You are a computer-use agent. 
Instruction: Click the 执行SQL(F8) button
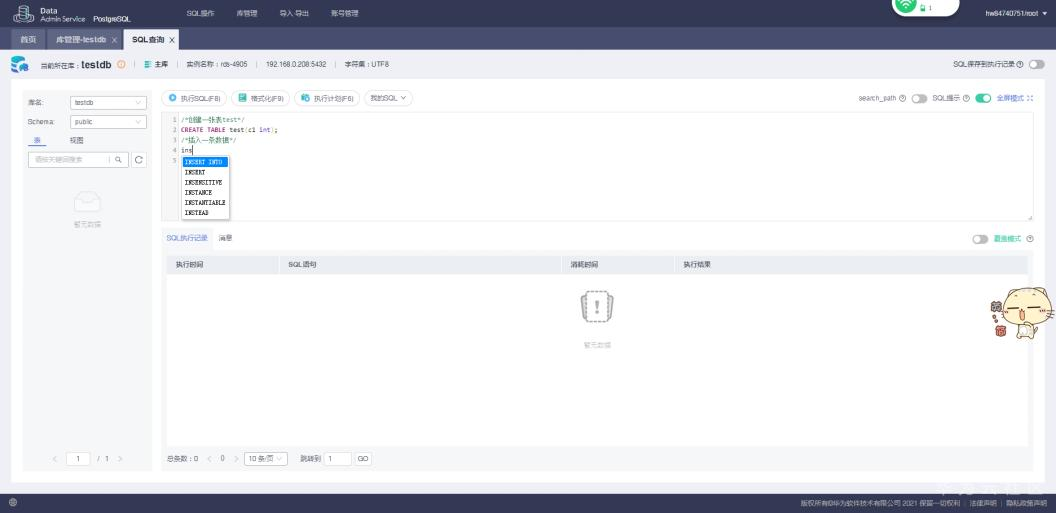(194, 98)
